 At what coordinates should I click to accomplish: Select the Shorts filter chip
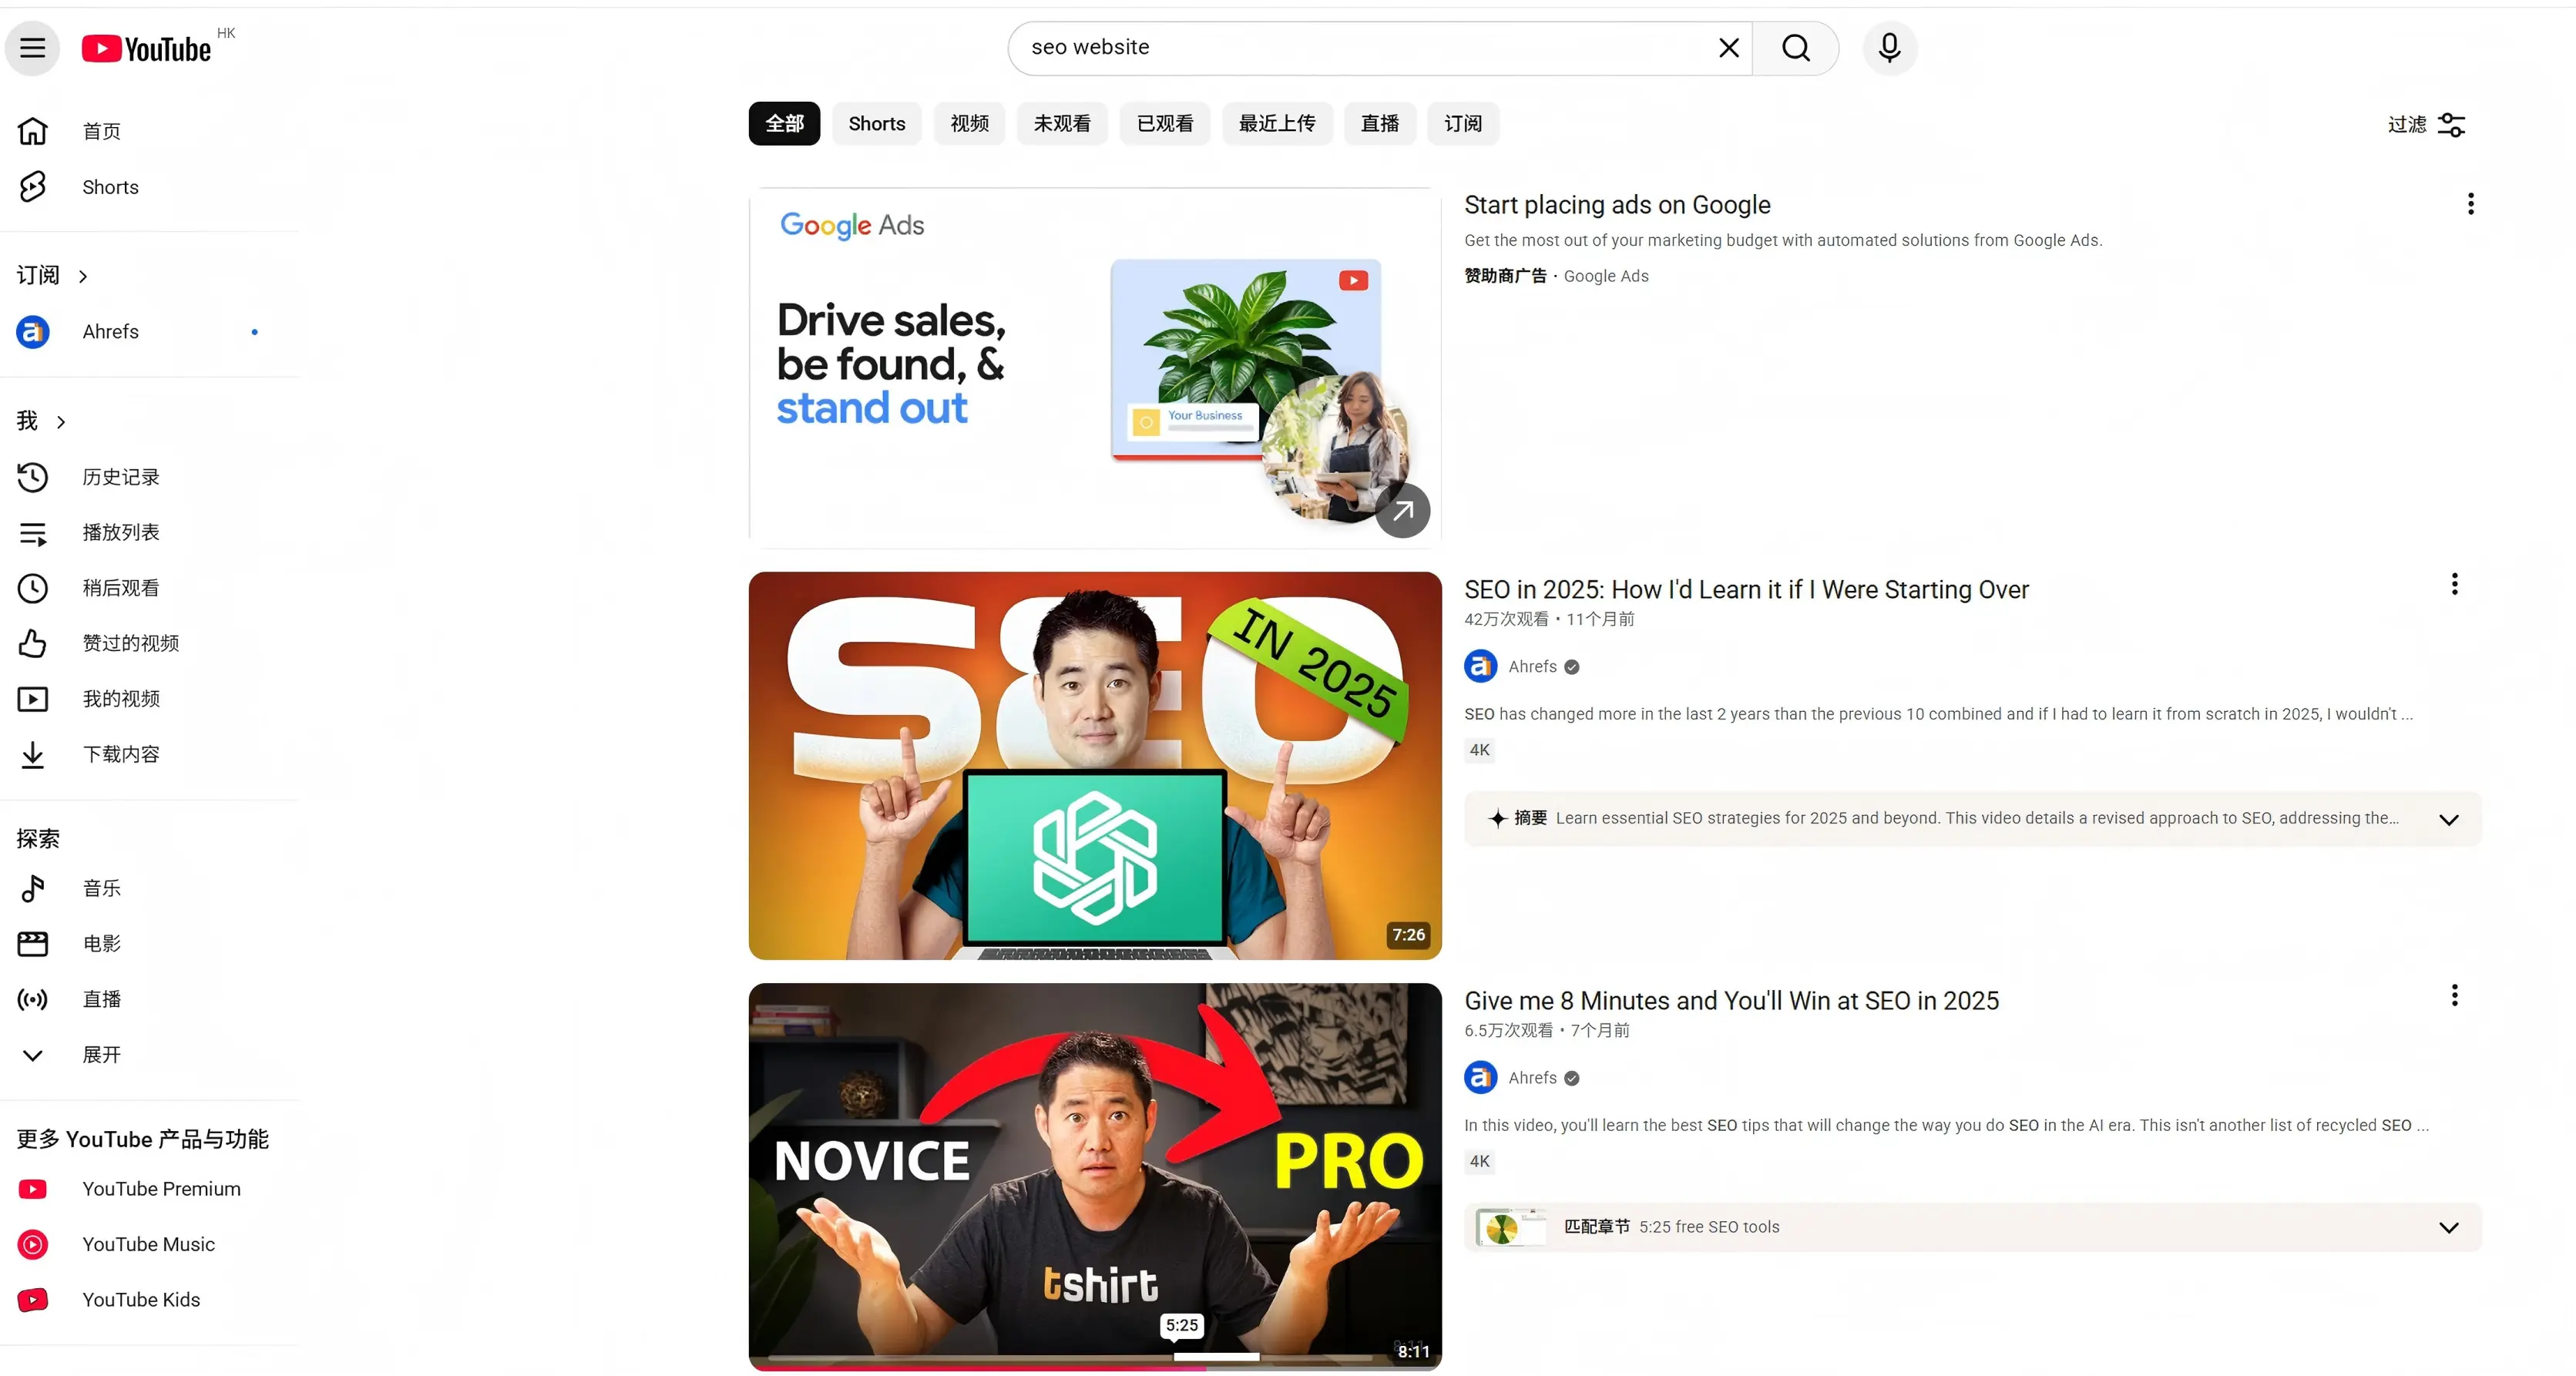pyautogui.click(x=876, y=124)
